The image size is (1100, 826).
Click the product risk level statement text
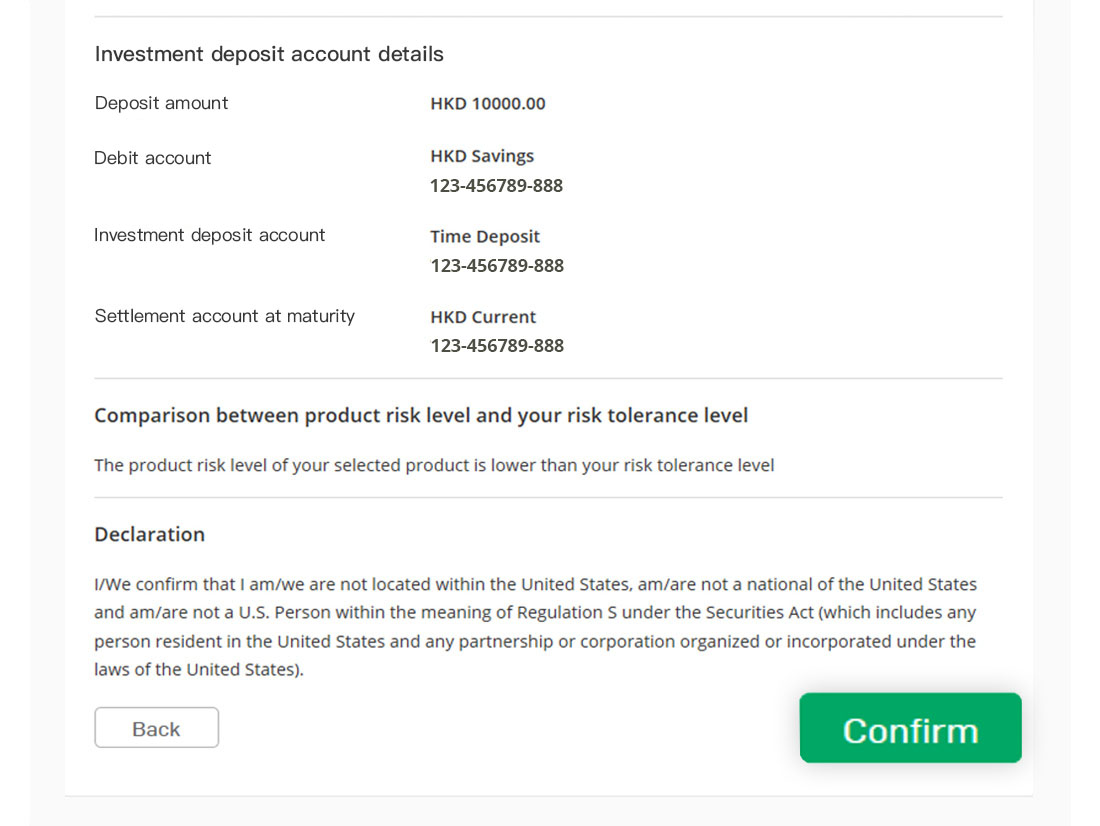[x=434, y=465]
